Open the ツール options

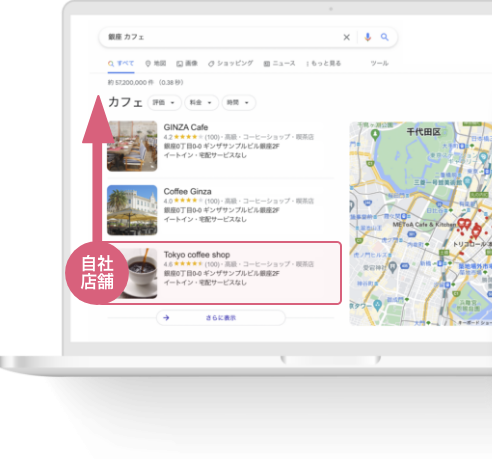click(x=379, y=63)
